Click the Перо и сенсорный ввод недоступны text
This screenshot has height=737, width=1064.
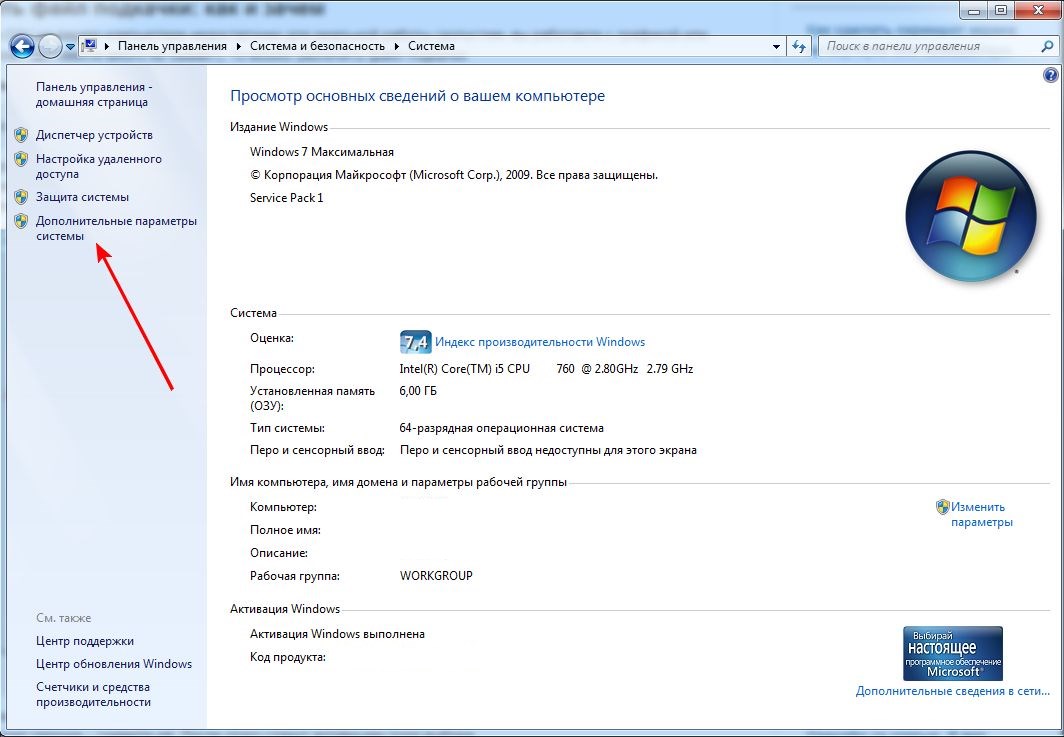coord(548,450)
